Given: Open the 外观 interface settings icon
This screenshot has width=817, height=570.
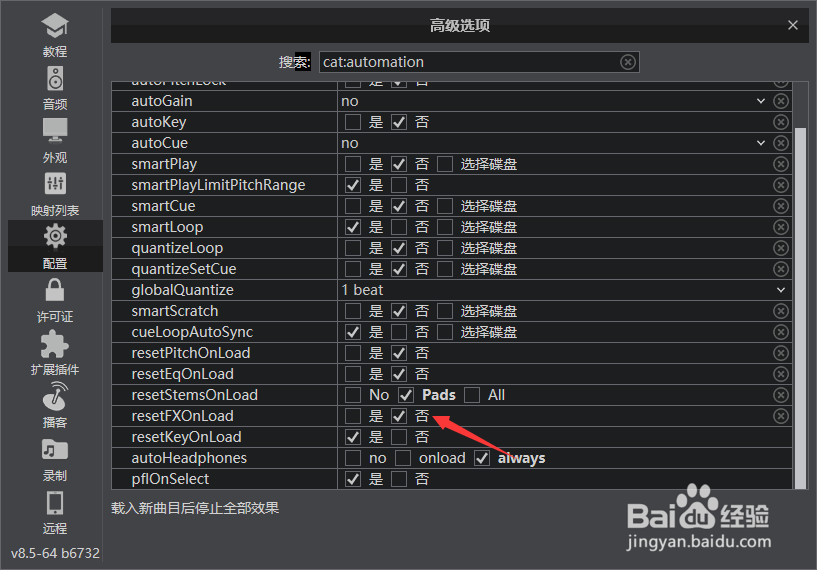Looking at the screenshot, I should pos(55,130).
